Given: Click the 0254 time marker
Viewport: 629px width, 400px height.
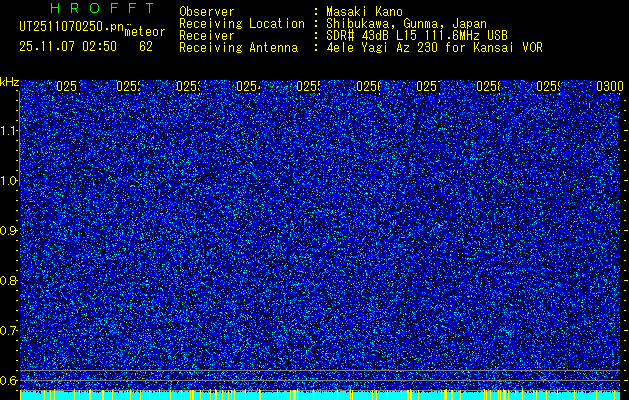Looking at the screenshot, I should click(x=248, y=86).
